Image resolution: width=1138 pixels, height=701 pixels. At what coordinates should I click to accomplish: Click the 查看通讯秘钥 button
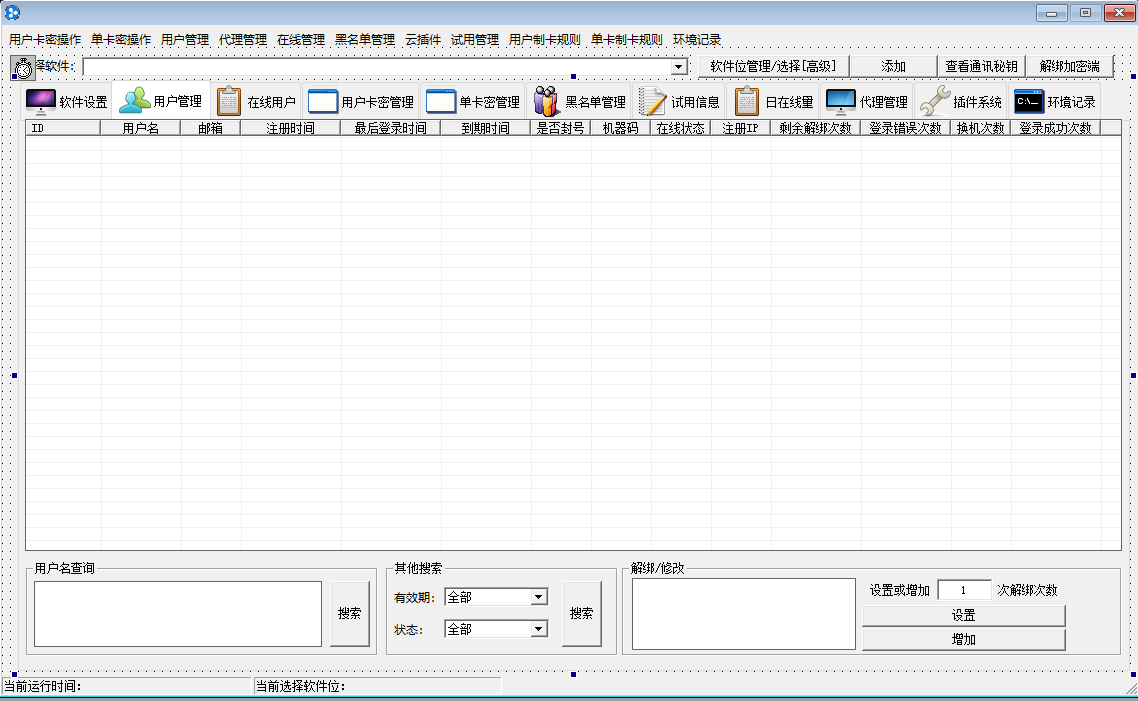981,66
